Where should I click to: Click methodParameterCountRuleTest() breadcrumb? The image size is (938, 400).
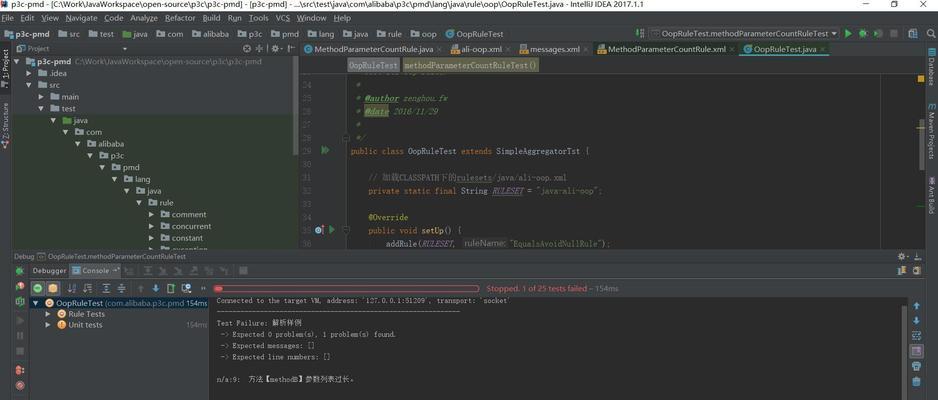471,65
